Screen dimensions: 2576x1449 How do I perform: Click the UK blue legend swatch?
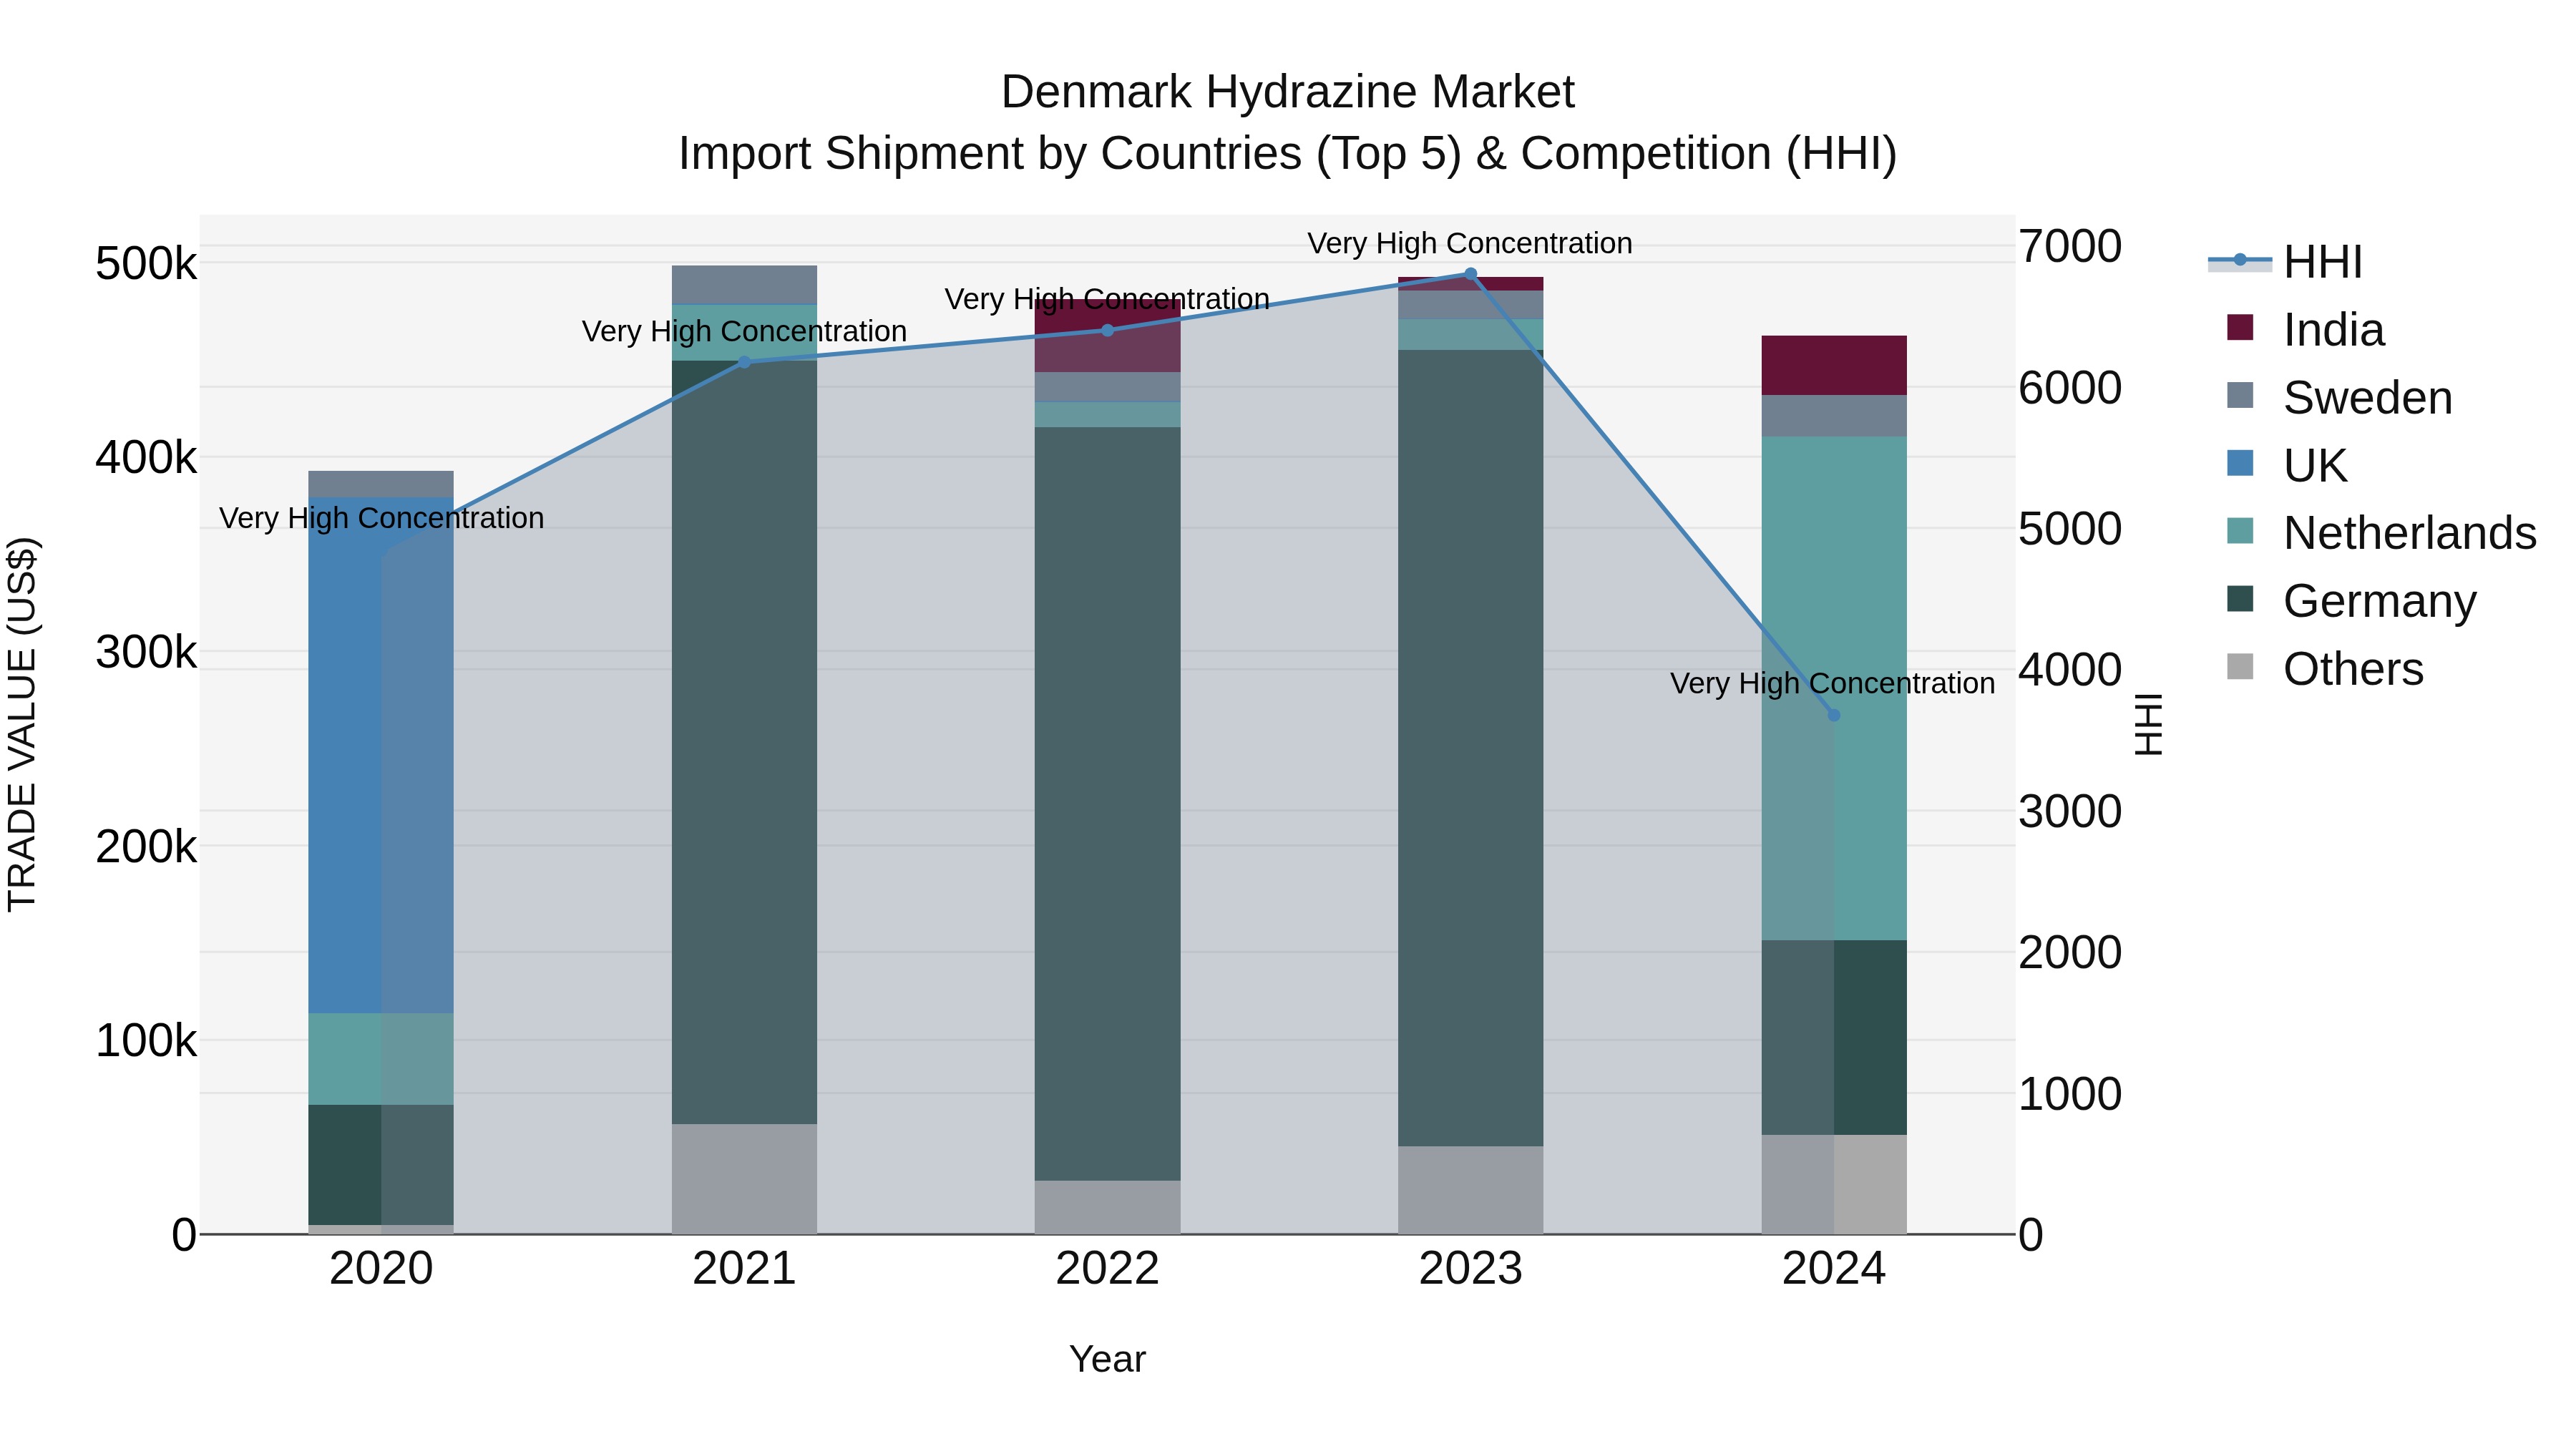click(x=2240, y=464)
